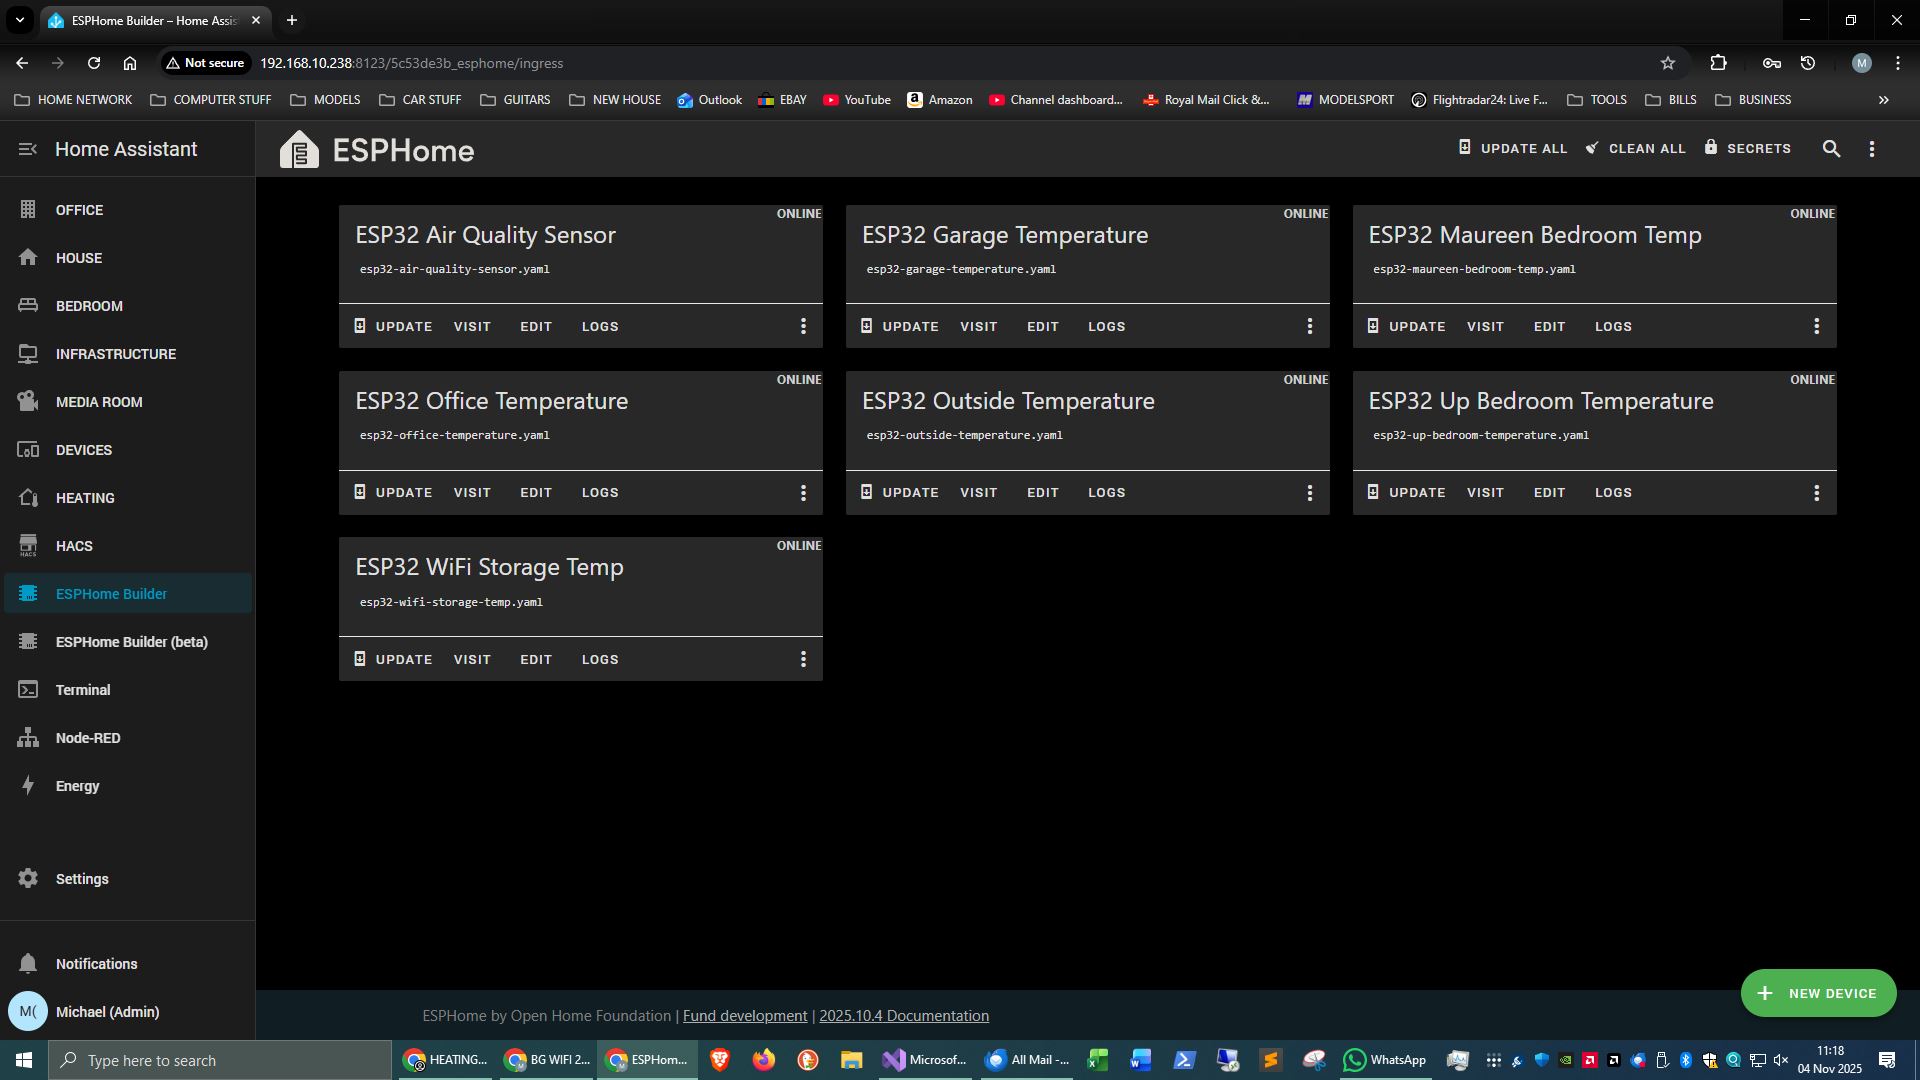Open the Energy dashboard sidebar item

tap(77, 786)
